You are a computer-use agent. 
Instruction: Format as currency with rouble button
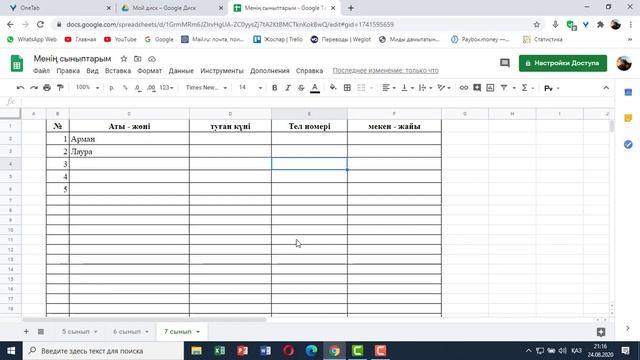111,88
